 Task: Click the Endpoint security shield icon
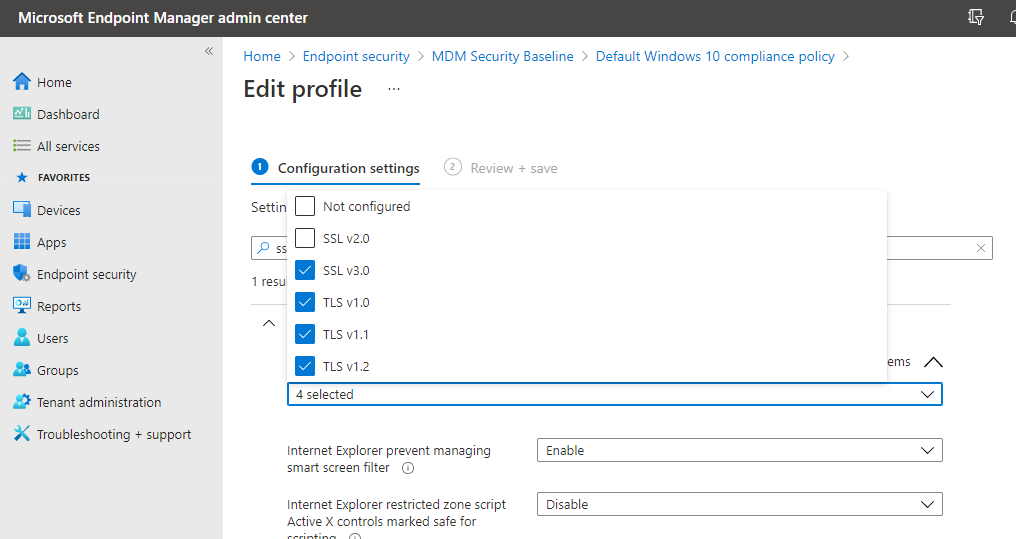coord(22,274)
